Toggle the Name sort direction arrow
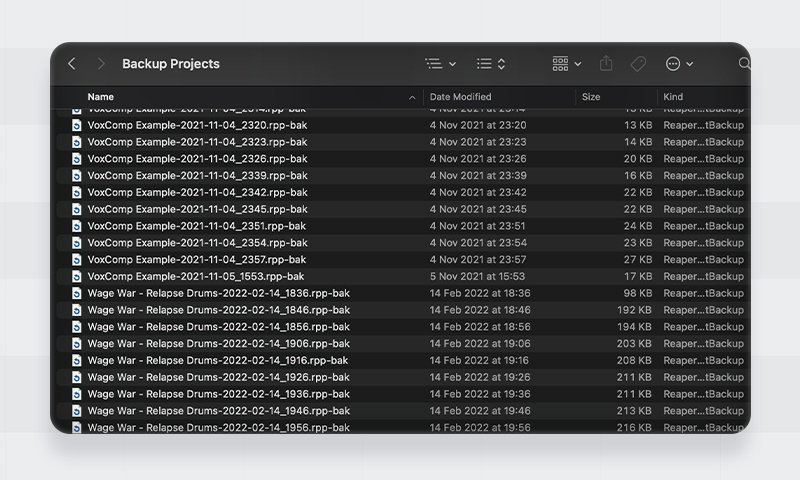Screen dimensions: 800x480 [x=412, y=97]
